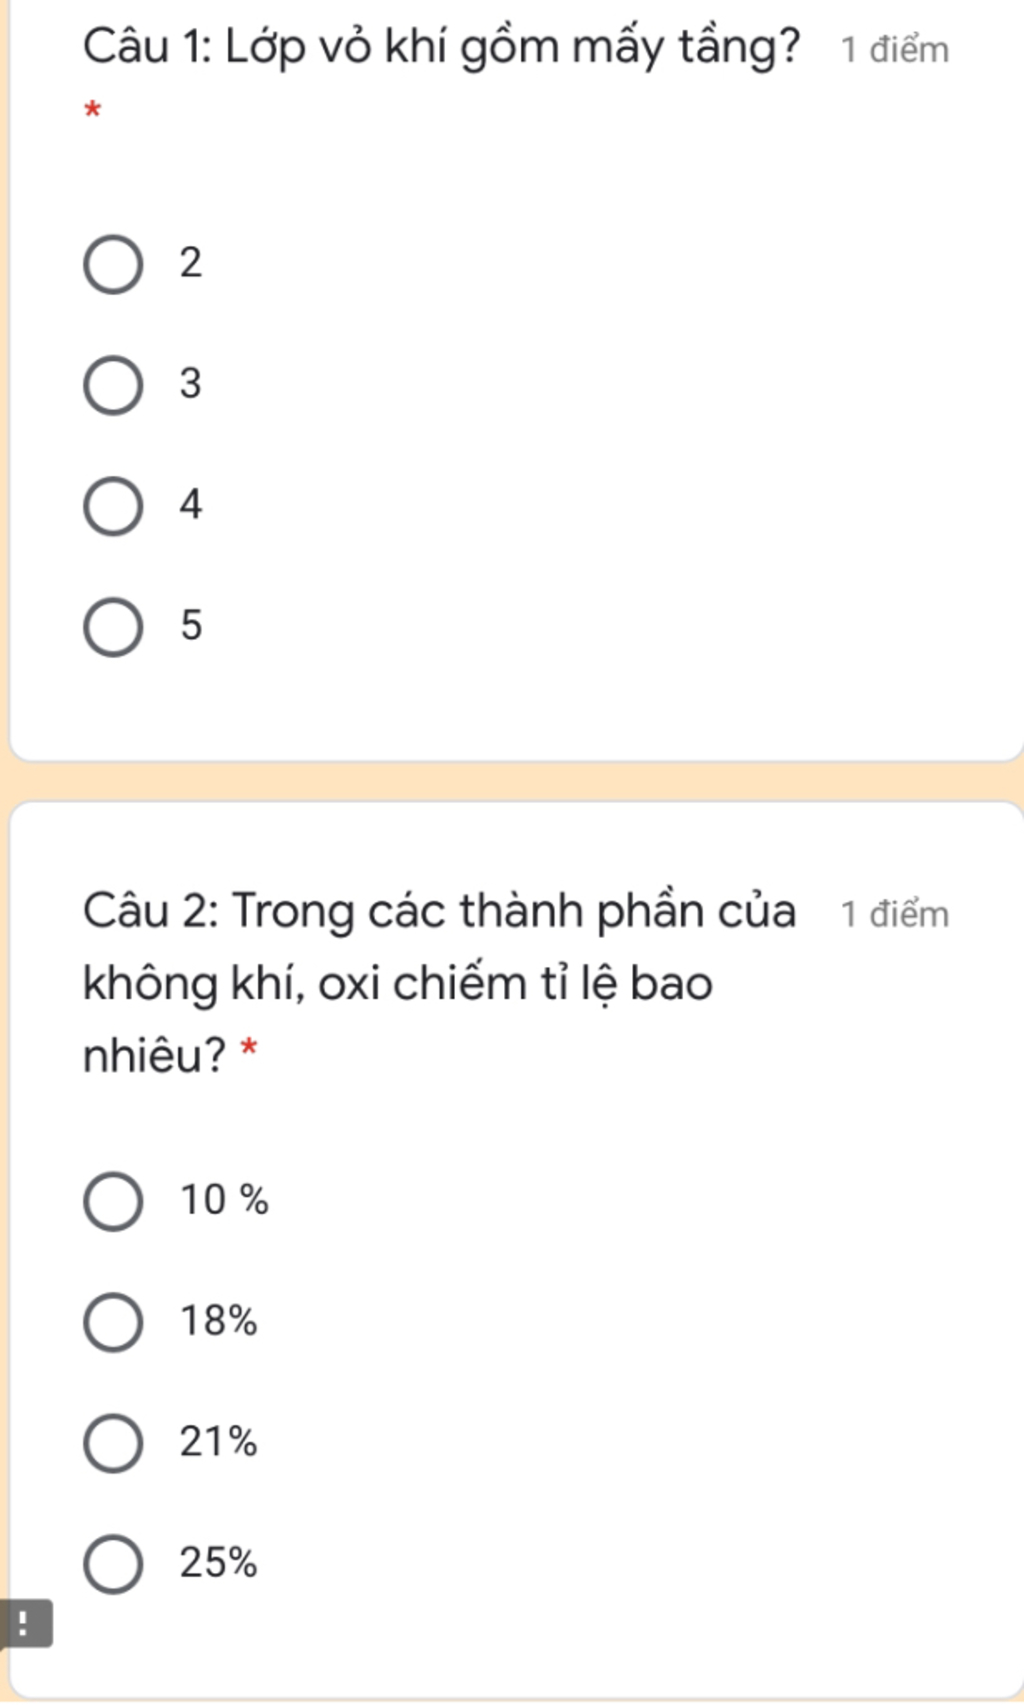
Task: Click the '10 %' option label text
Action: pyautogui.click(x=224, y=1200)
